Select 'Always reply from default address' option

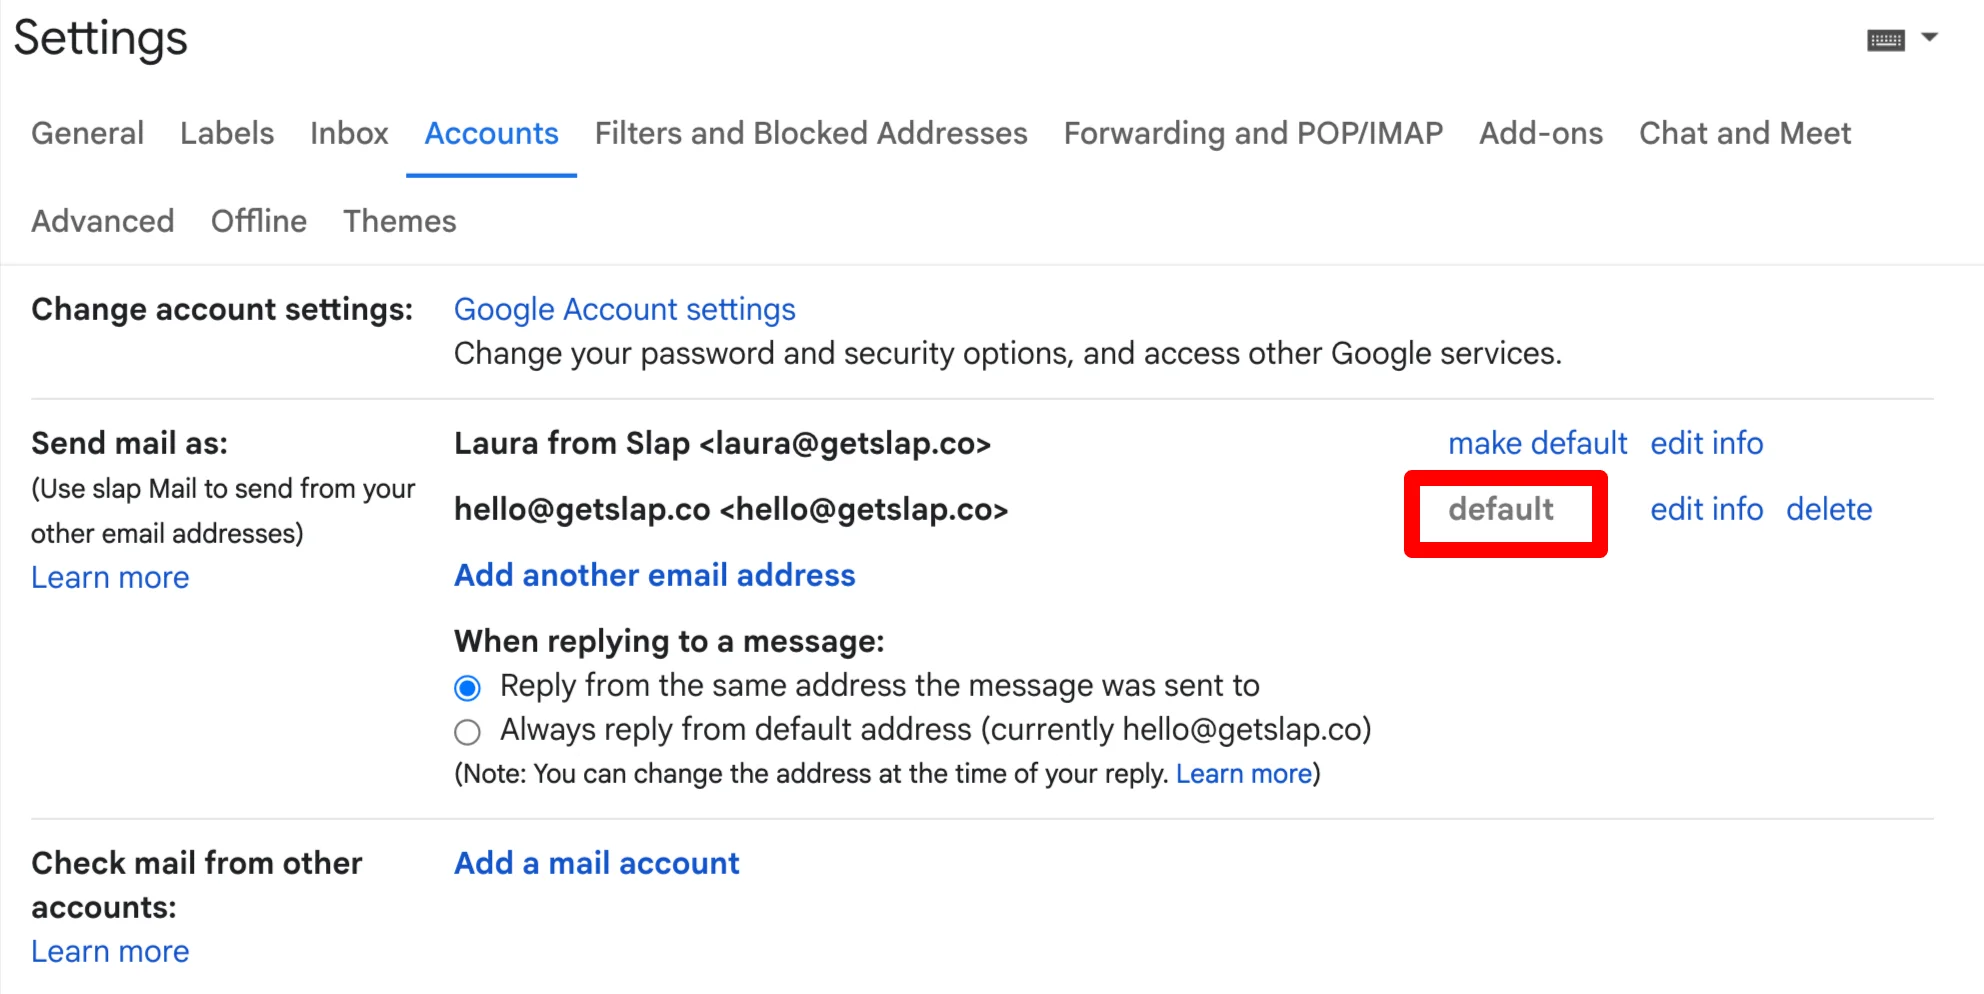coord(467,732)
